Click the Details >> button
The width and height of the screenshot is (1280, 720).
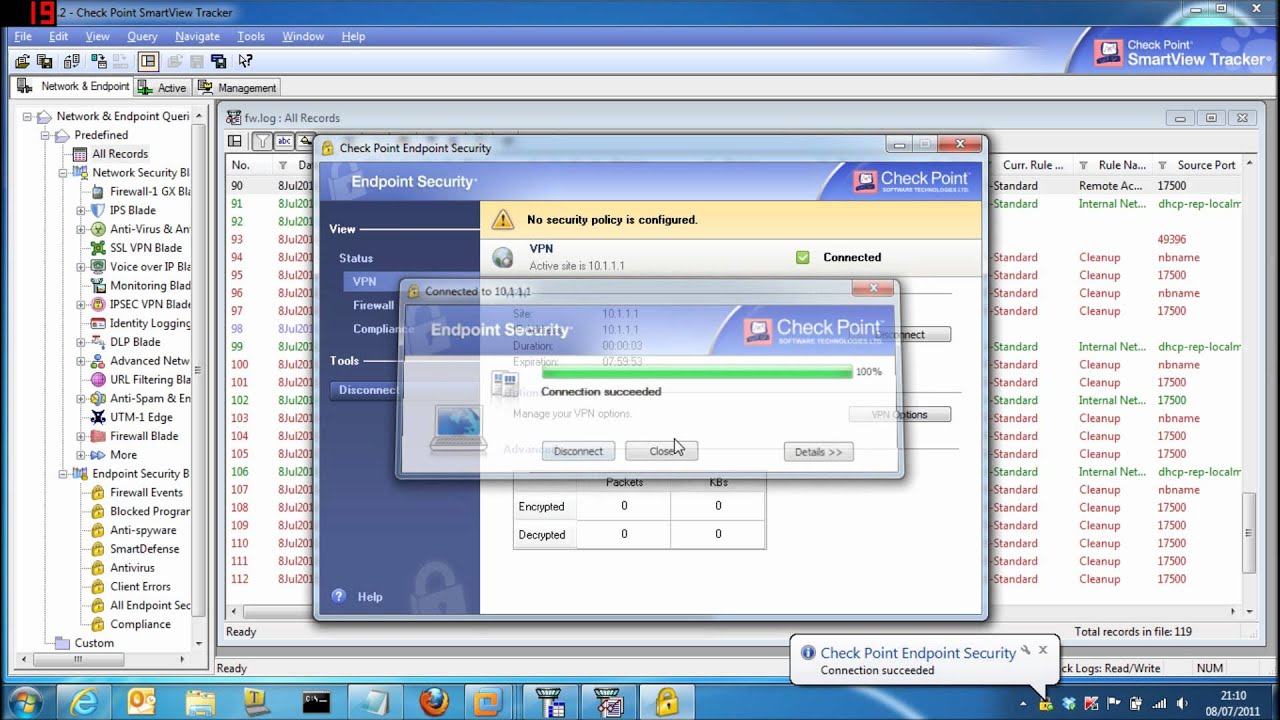pyautogui.click(x=818, y=452)
